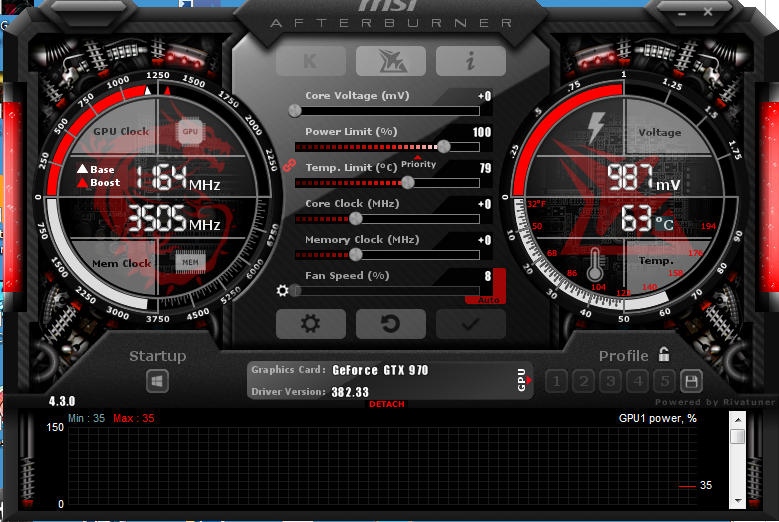779x522 pixels.
Task: Click the temperature °C unit toggle
Action: click(664, 224)
